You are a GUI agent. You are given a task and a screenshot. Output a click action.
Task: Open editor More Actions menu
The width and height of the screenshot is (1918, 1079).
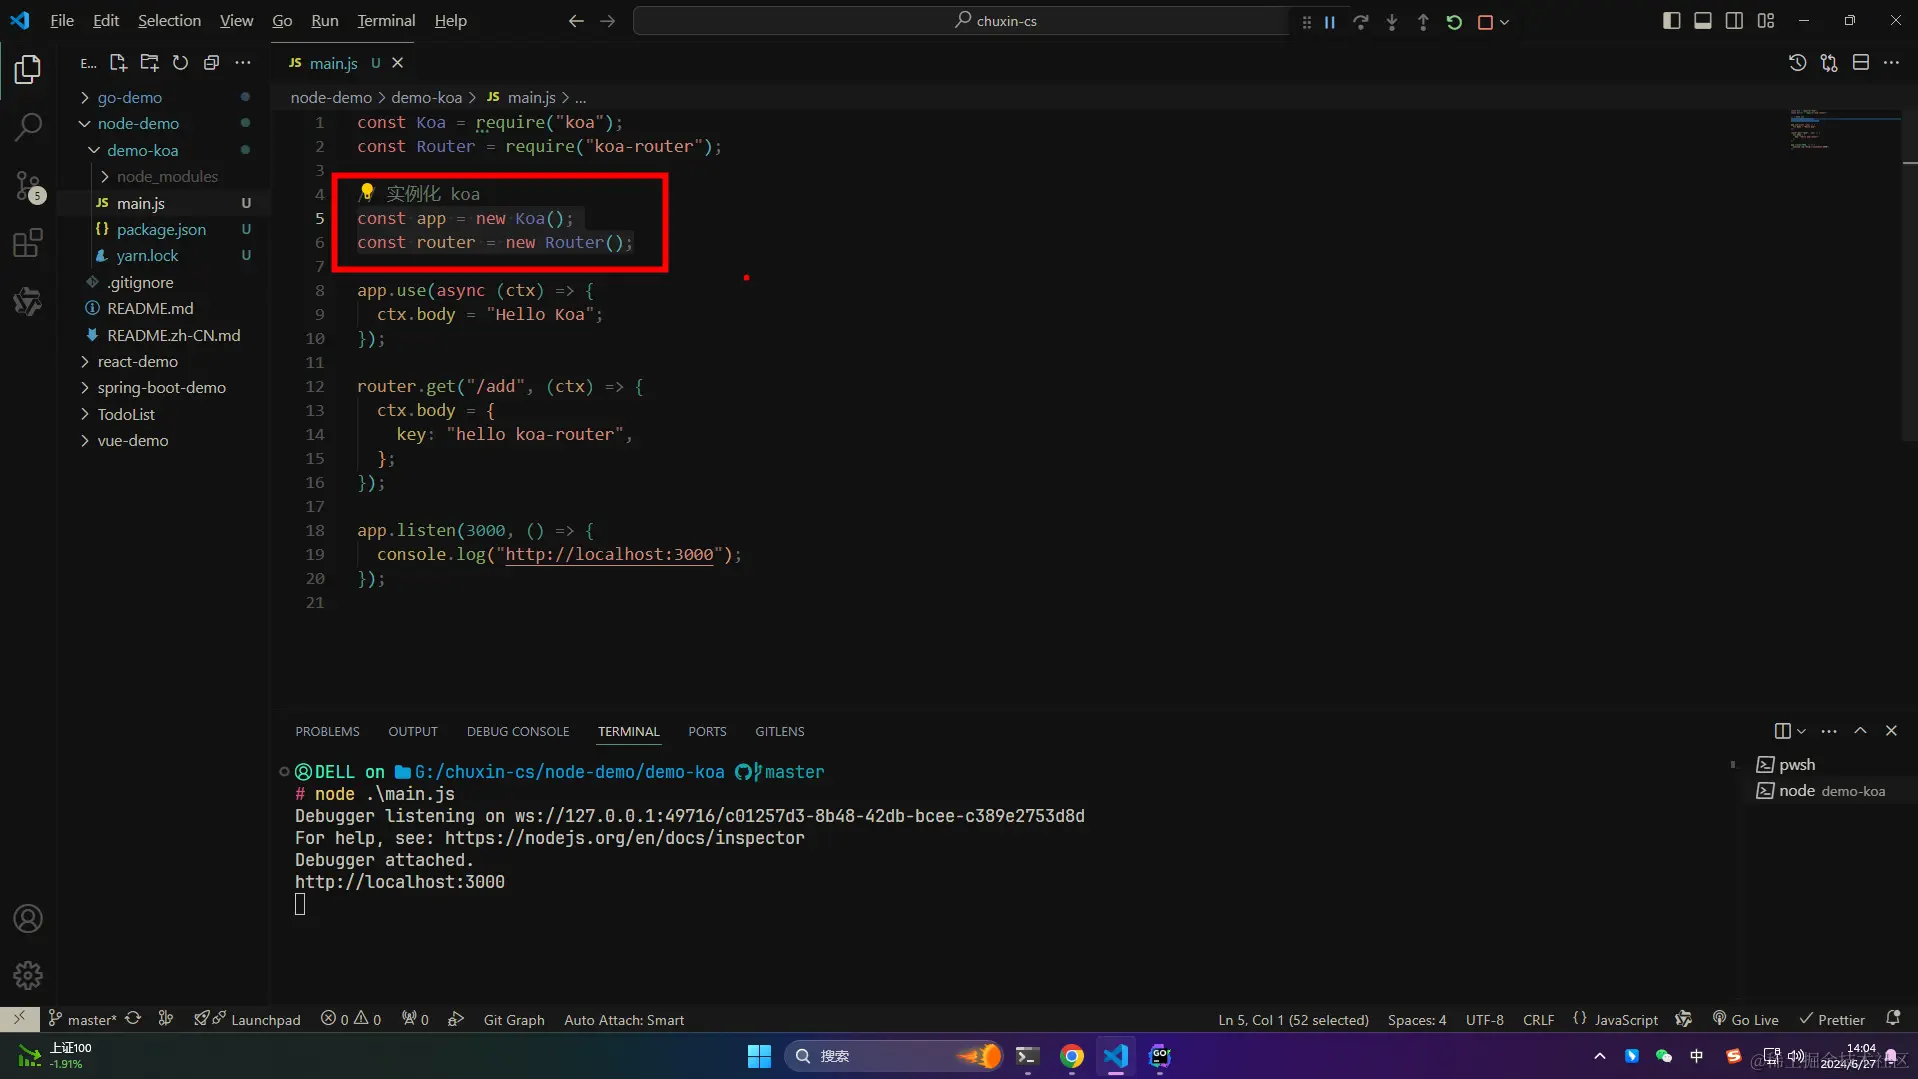pyautogui.click(x=1891, y=63)
